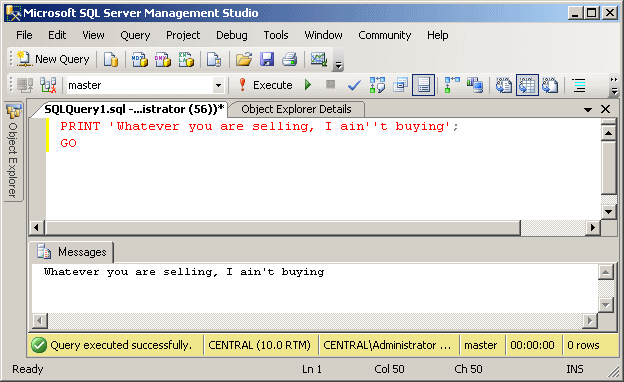The height and width of the screenshot is (382, 624).
Task: Click the editor vertical scrollbar down arrow
Action: [608, 211]
